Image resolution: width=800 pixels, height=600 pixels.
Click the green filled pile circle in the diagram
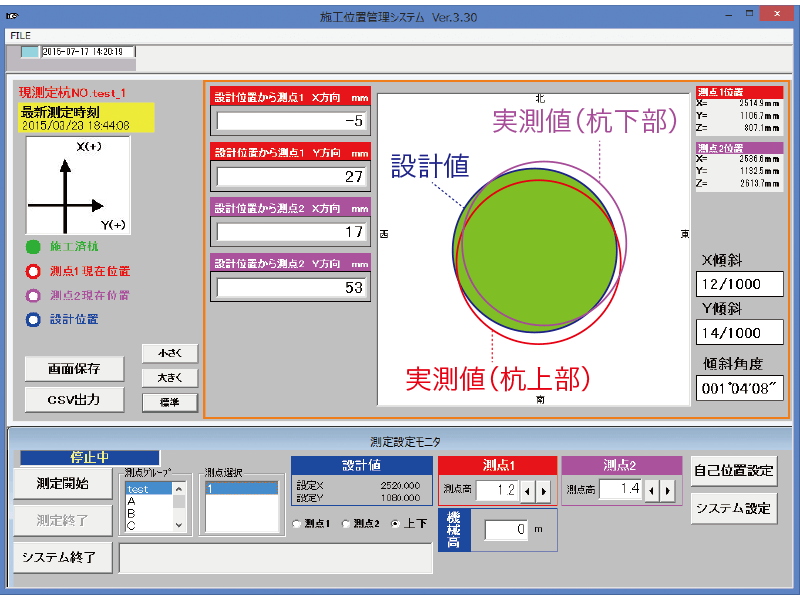[x=535, y=251]
